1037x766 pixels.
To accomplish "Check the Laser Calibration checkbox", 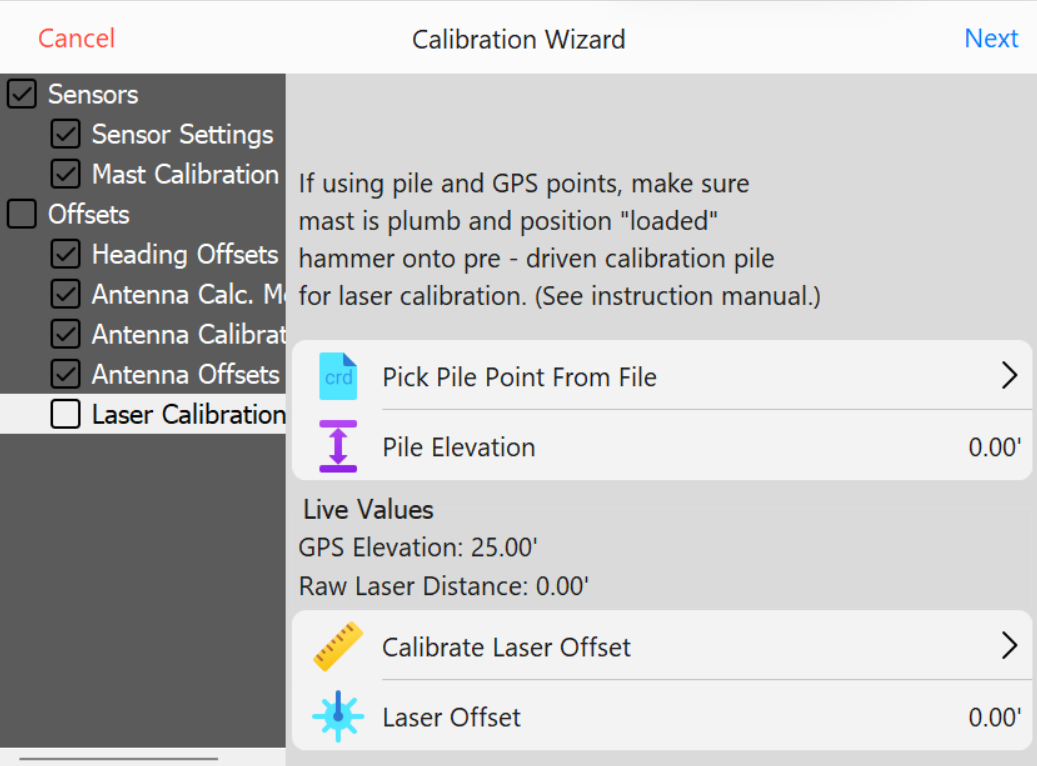I will click(65, 414).
